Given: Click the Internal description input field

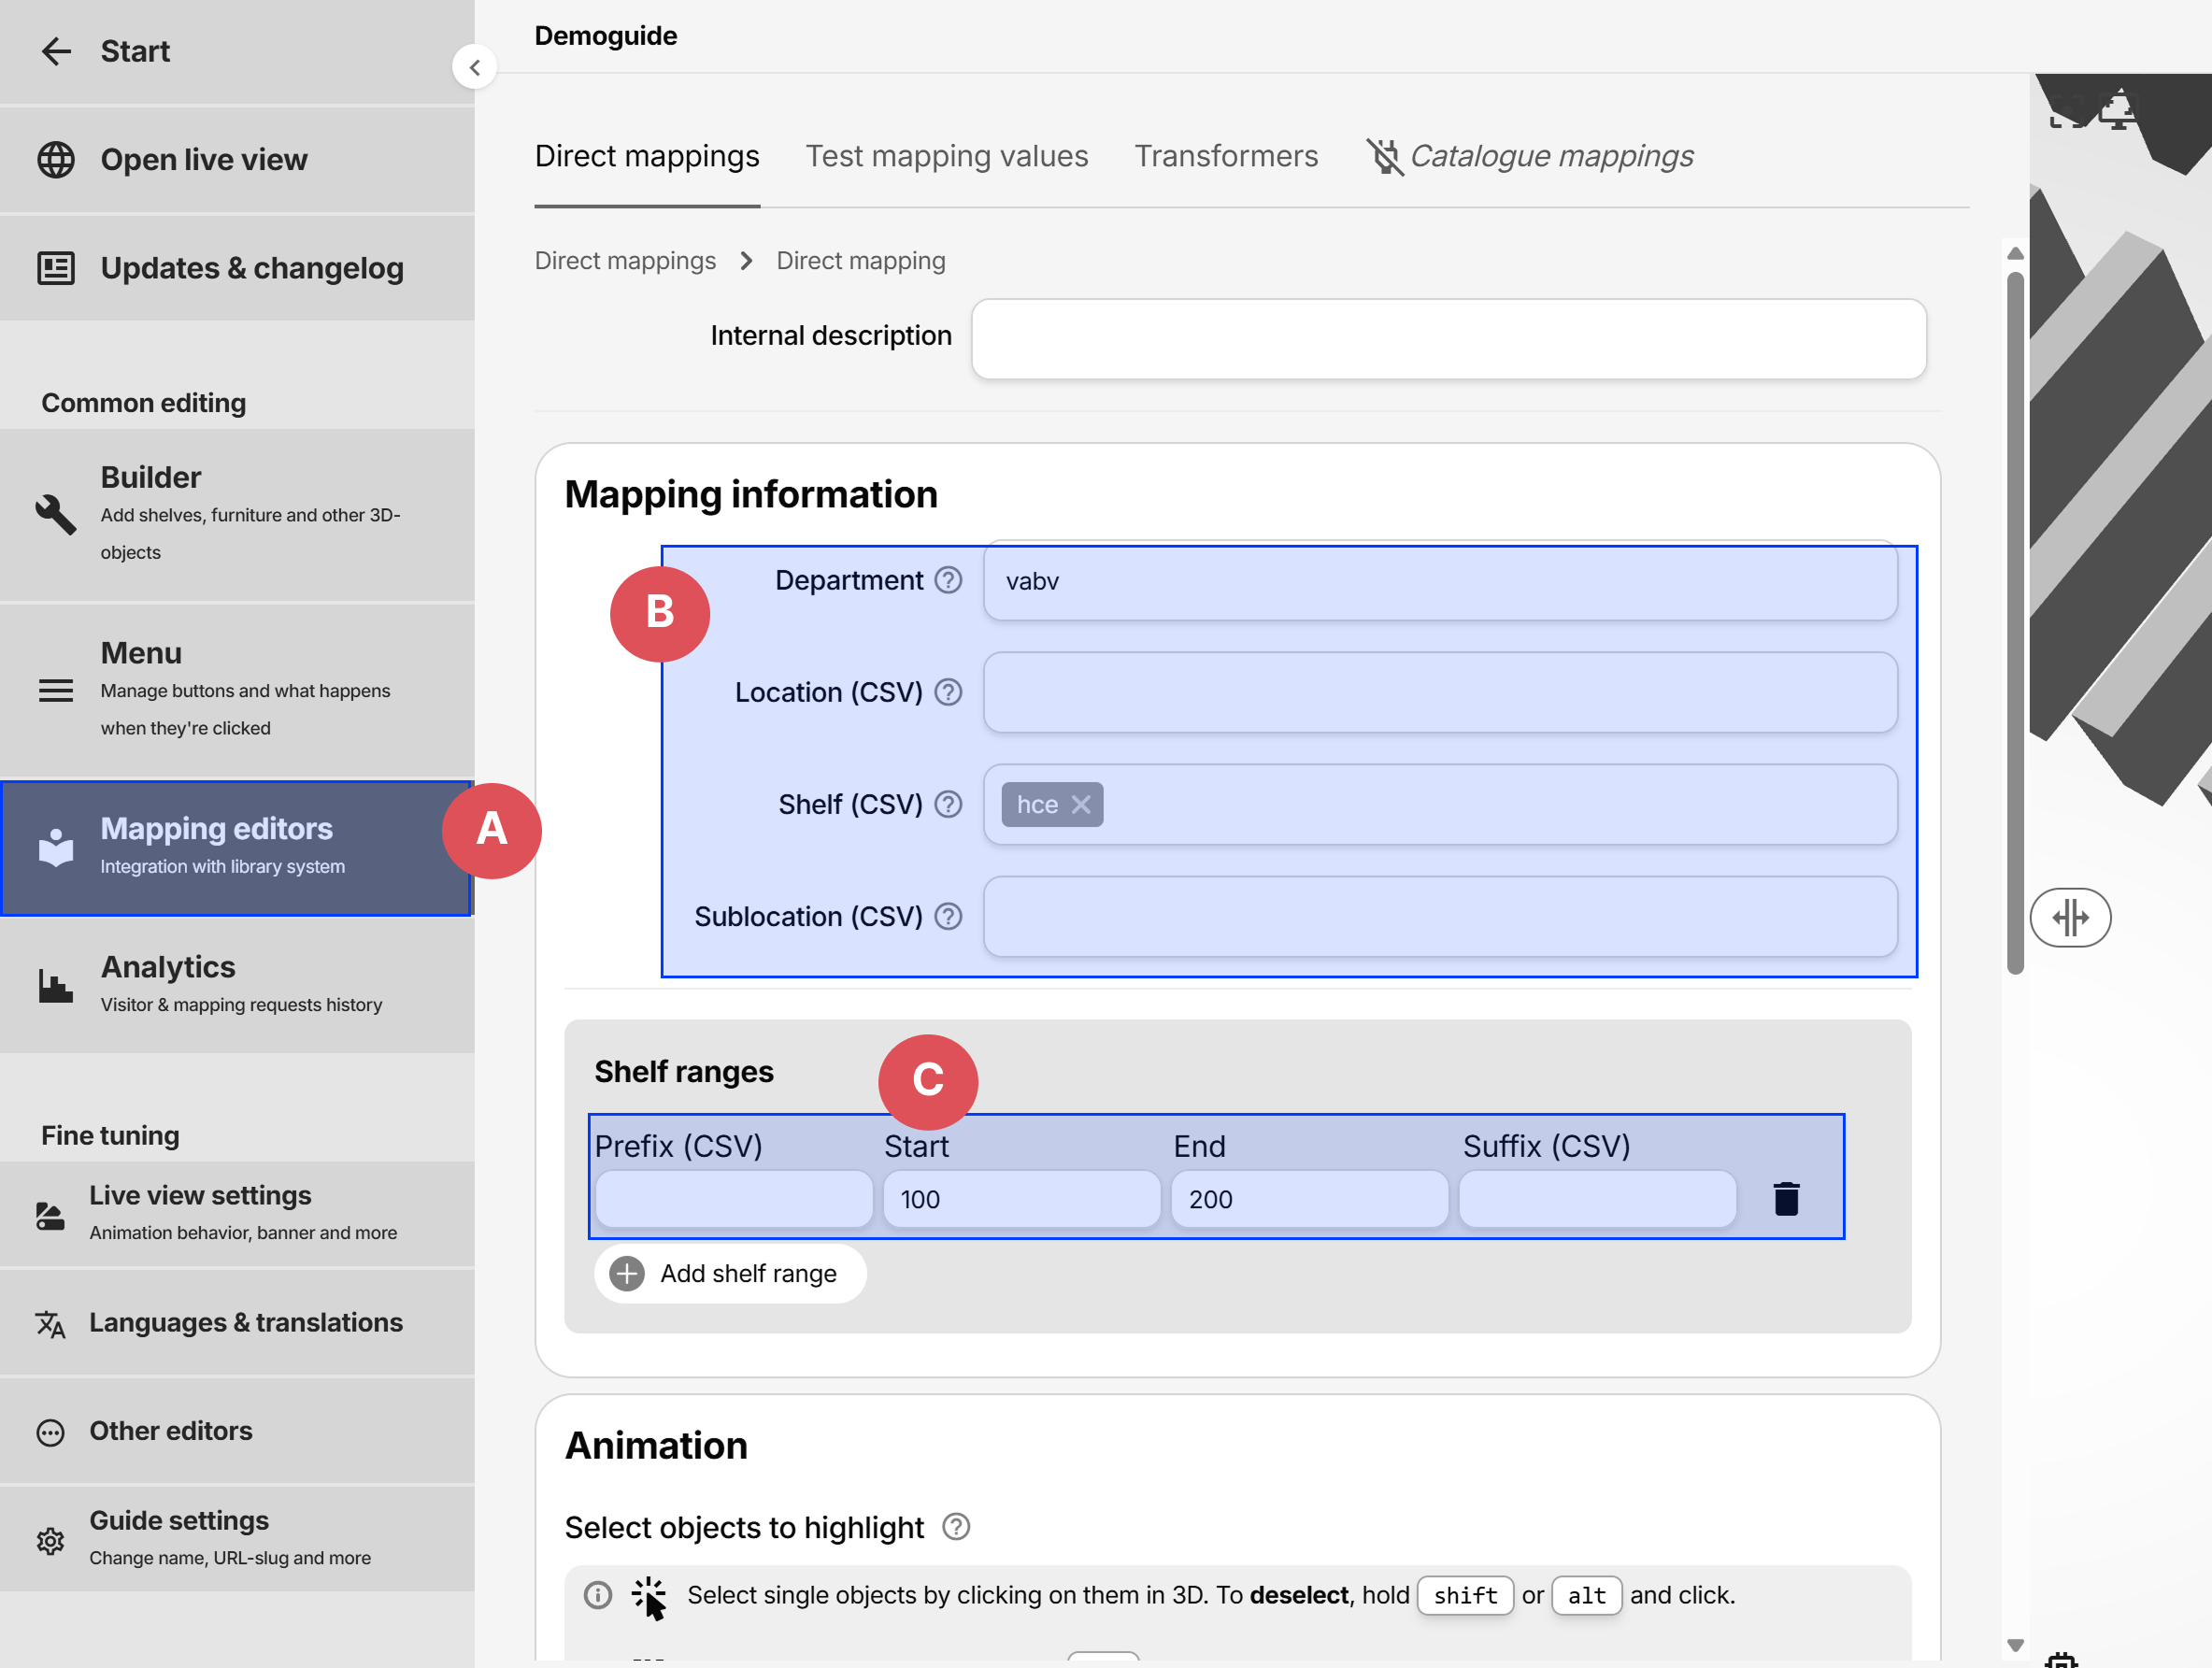Looking at the screenshot, I should point(1448,339).
